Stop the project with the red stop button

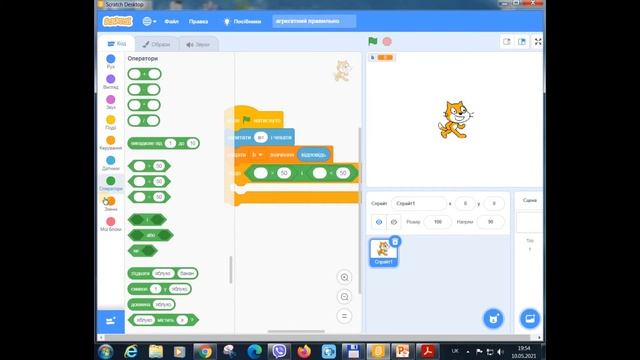tap(387, 41)
